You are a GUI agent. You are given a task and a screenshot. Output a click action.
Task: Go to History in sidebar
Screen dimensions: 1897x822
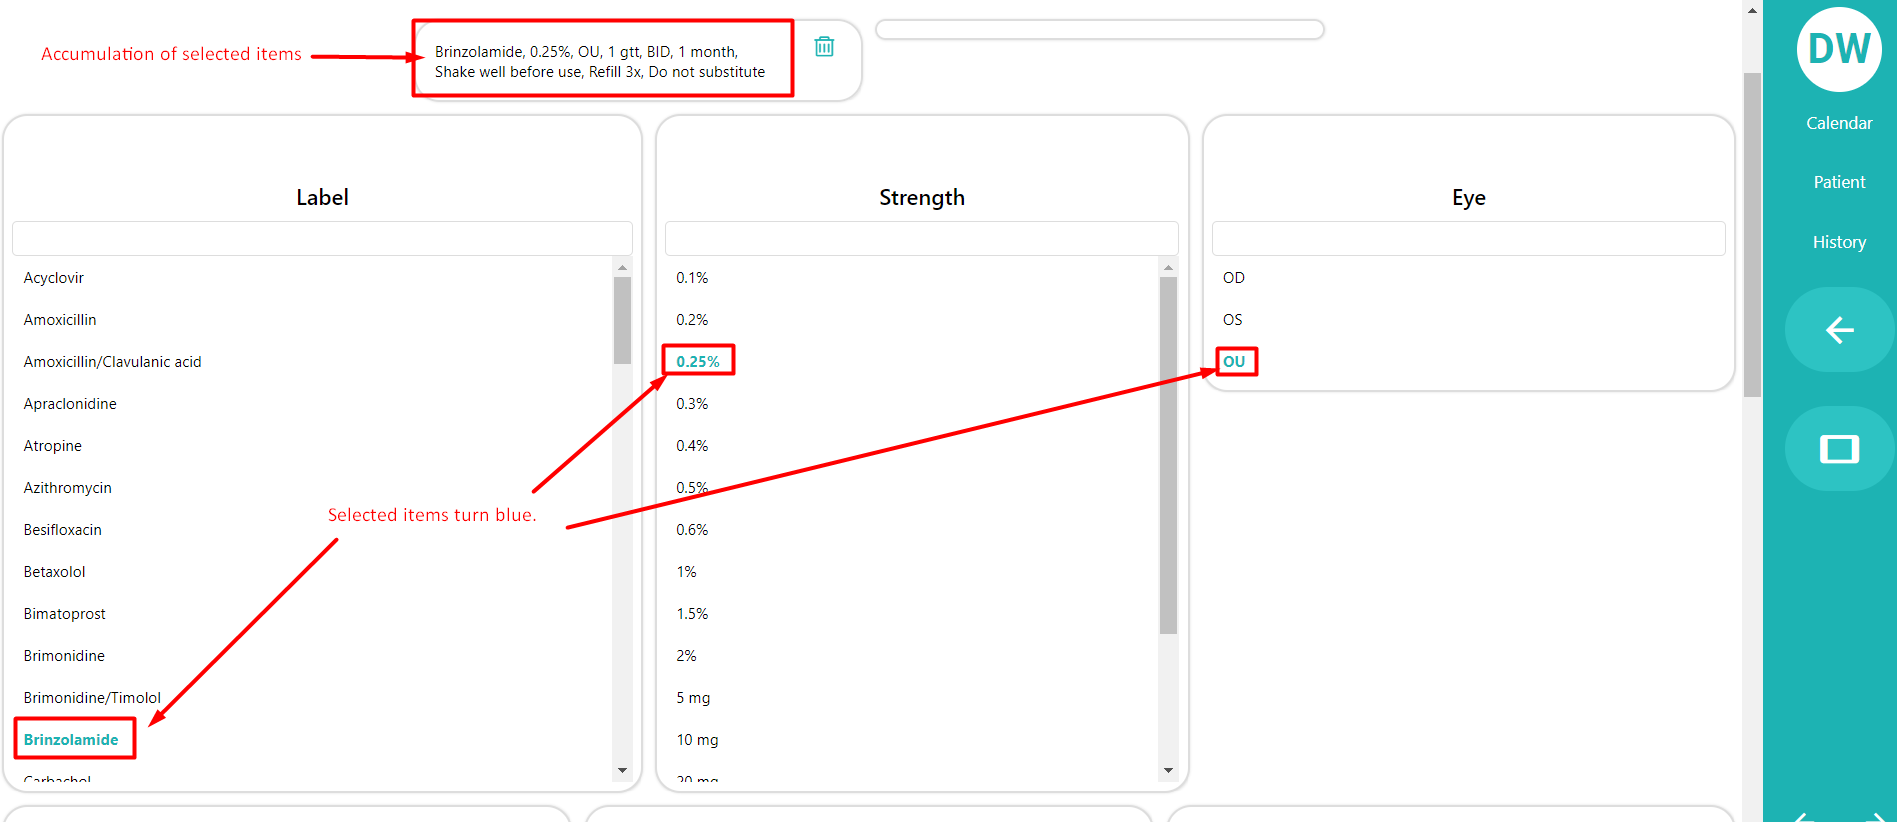click(1839, 242)
